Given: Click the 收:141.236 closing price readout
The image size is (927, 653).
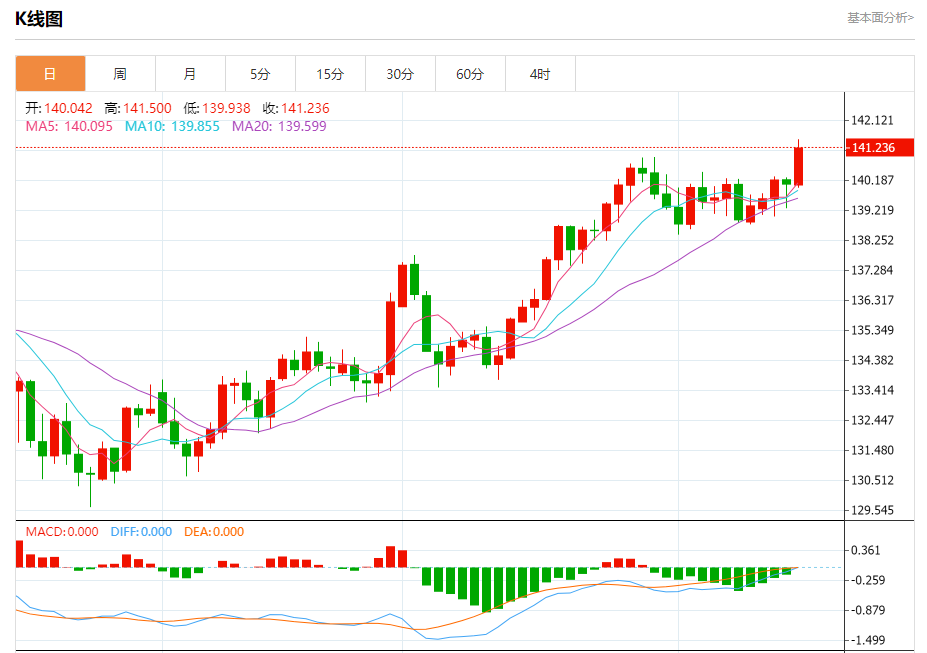Looking at the screenshot, I should click(x=296, y=108).
